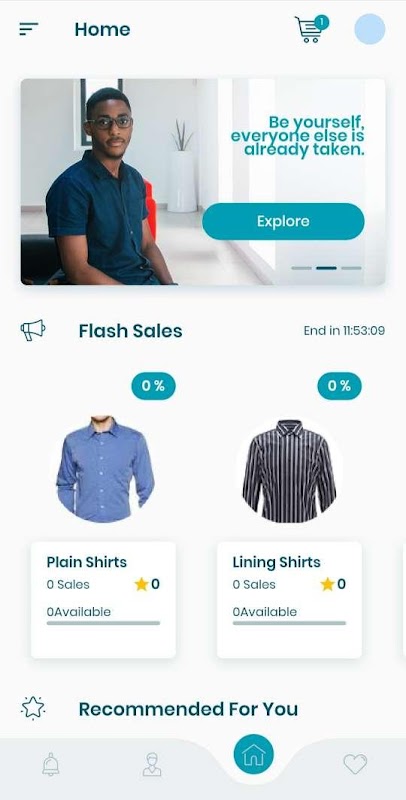The image size is (406, 800).
Task: Tap the Lining Shirts star rating
Action: [x=333, y=584]
